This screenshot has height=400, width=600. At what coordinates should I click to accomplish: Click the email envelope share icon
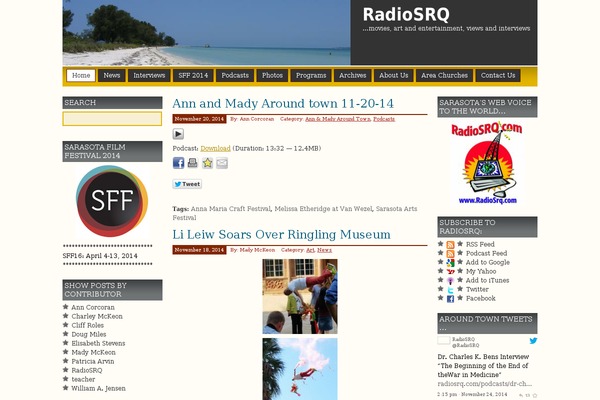click(222, 163)
